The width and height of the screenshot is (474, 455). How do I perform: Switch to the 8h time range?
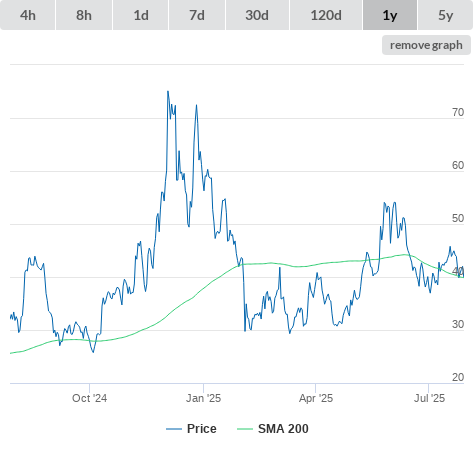click(x=84, y=15)
